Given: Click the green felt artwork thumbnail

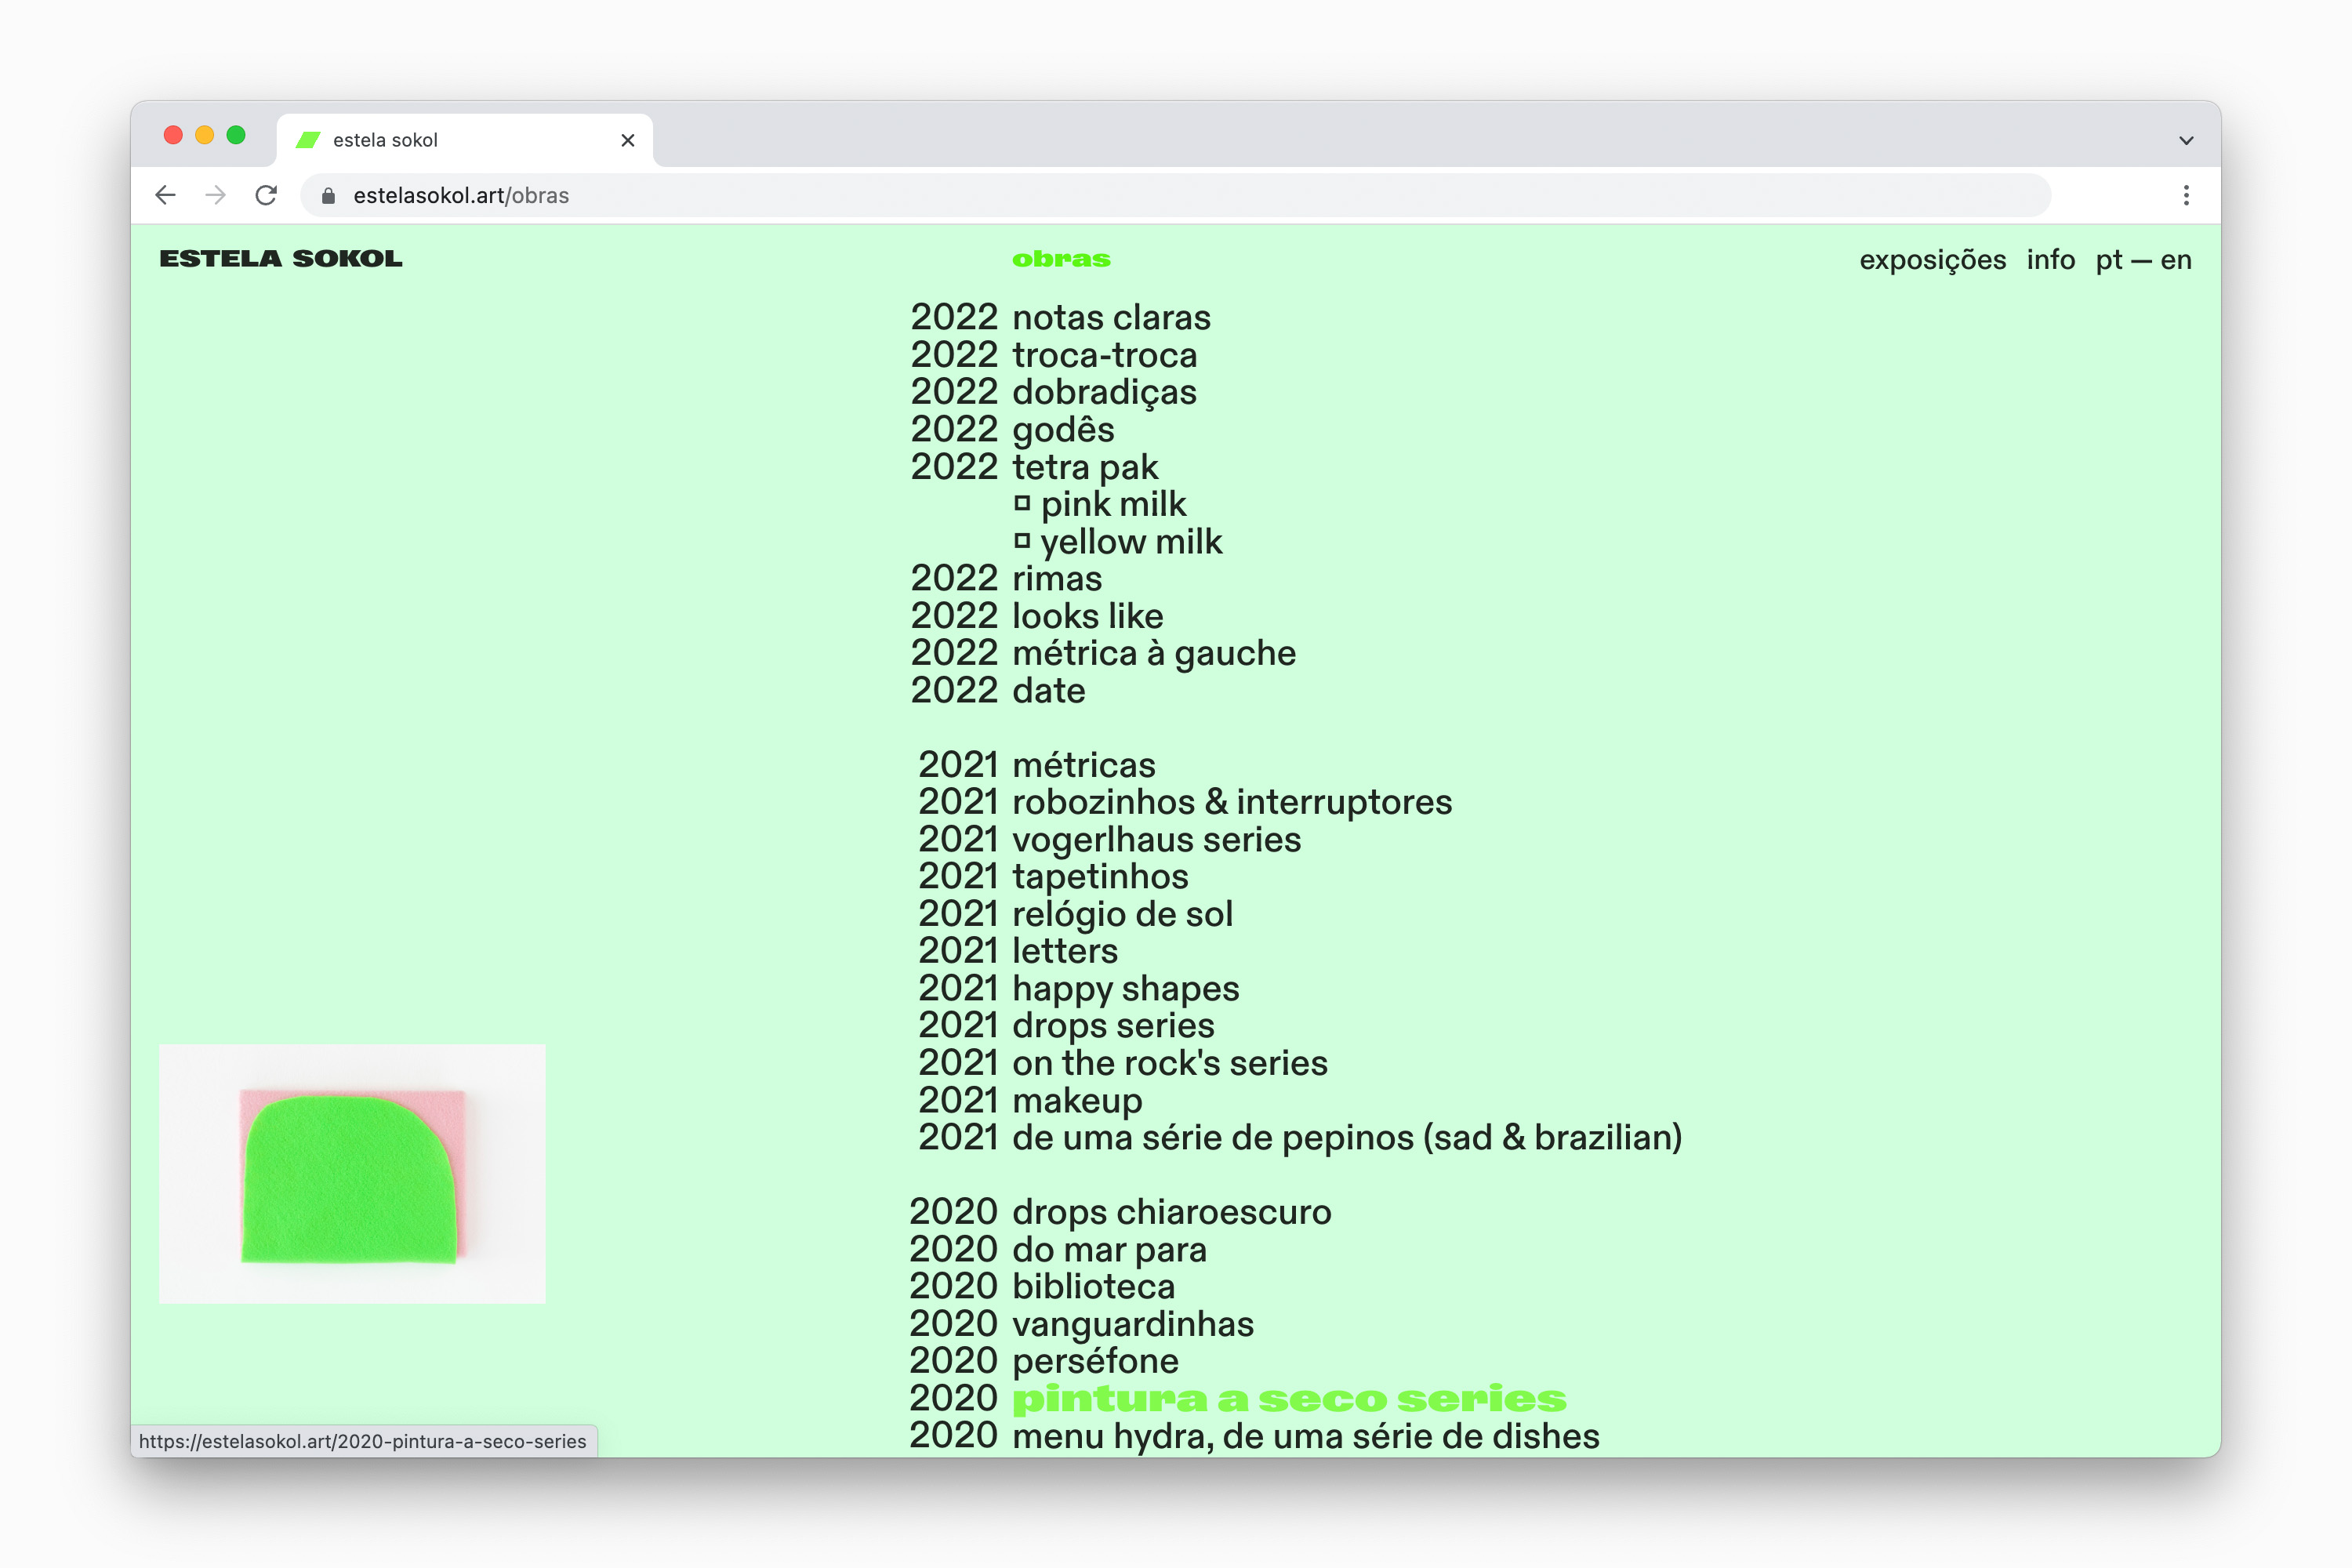Looking at the screenshot, I should (352, 1173).
